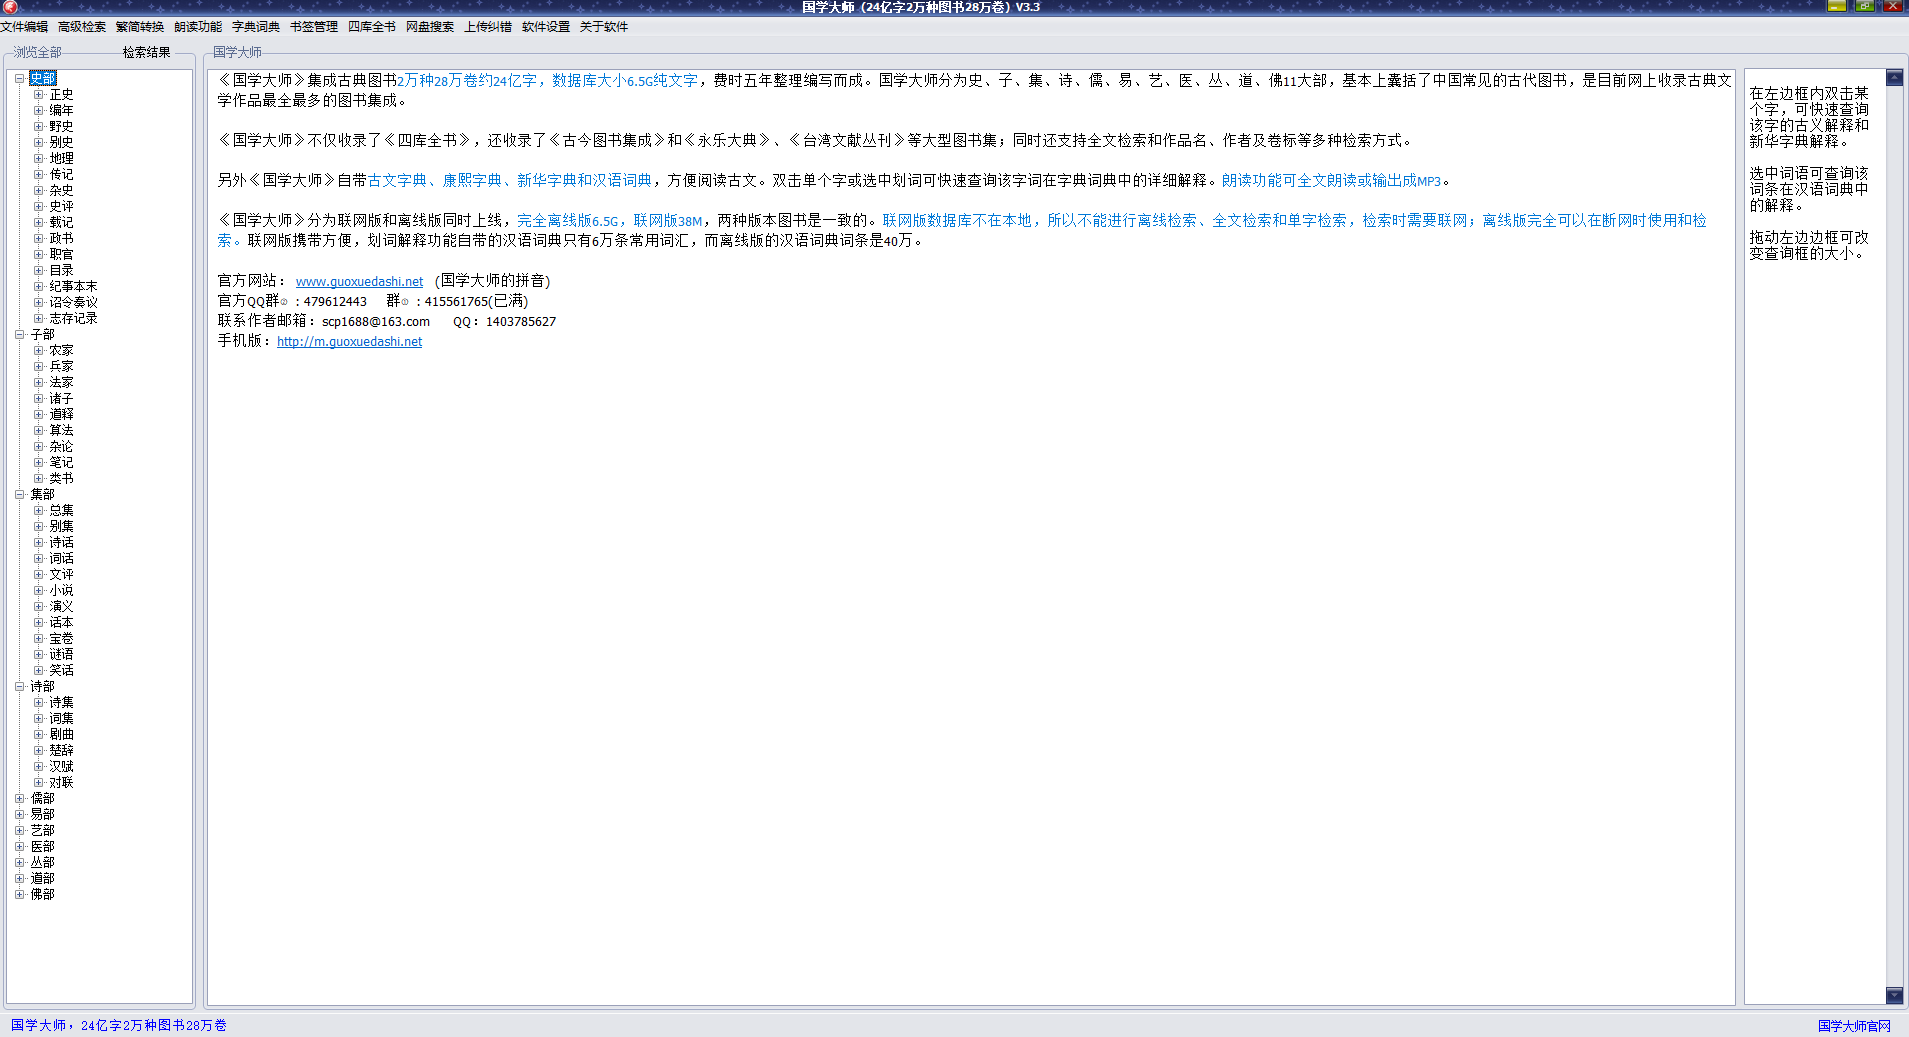Minimize the 国学大师 window
The image size is (1909, 1037).
click(1837, 6)
